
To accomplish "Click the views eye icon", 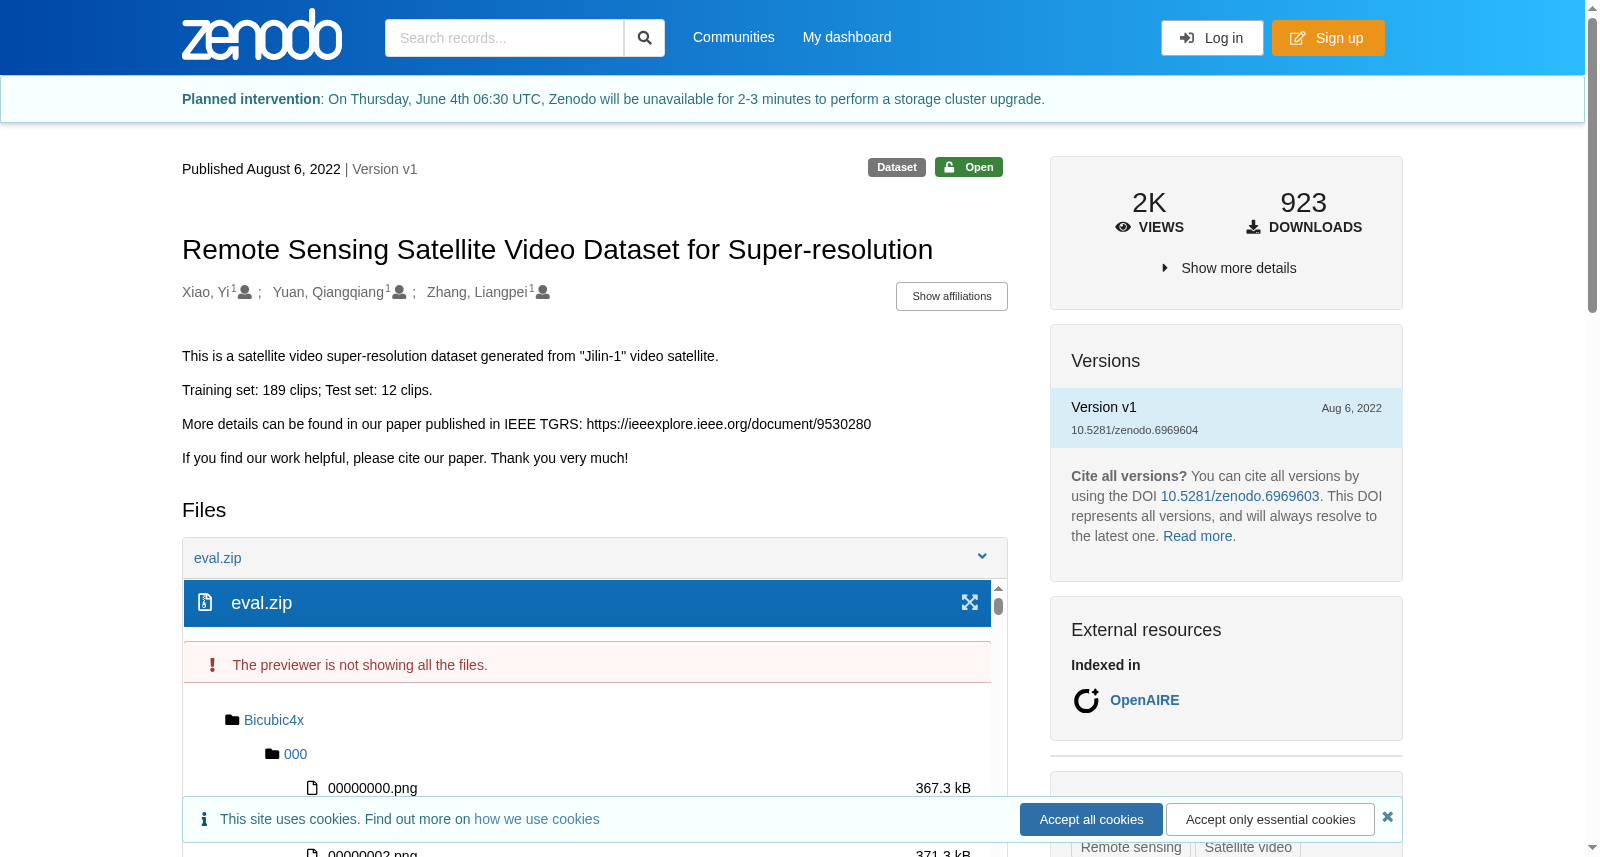I will tap(1123, 227).
